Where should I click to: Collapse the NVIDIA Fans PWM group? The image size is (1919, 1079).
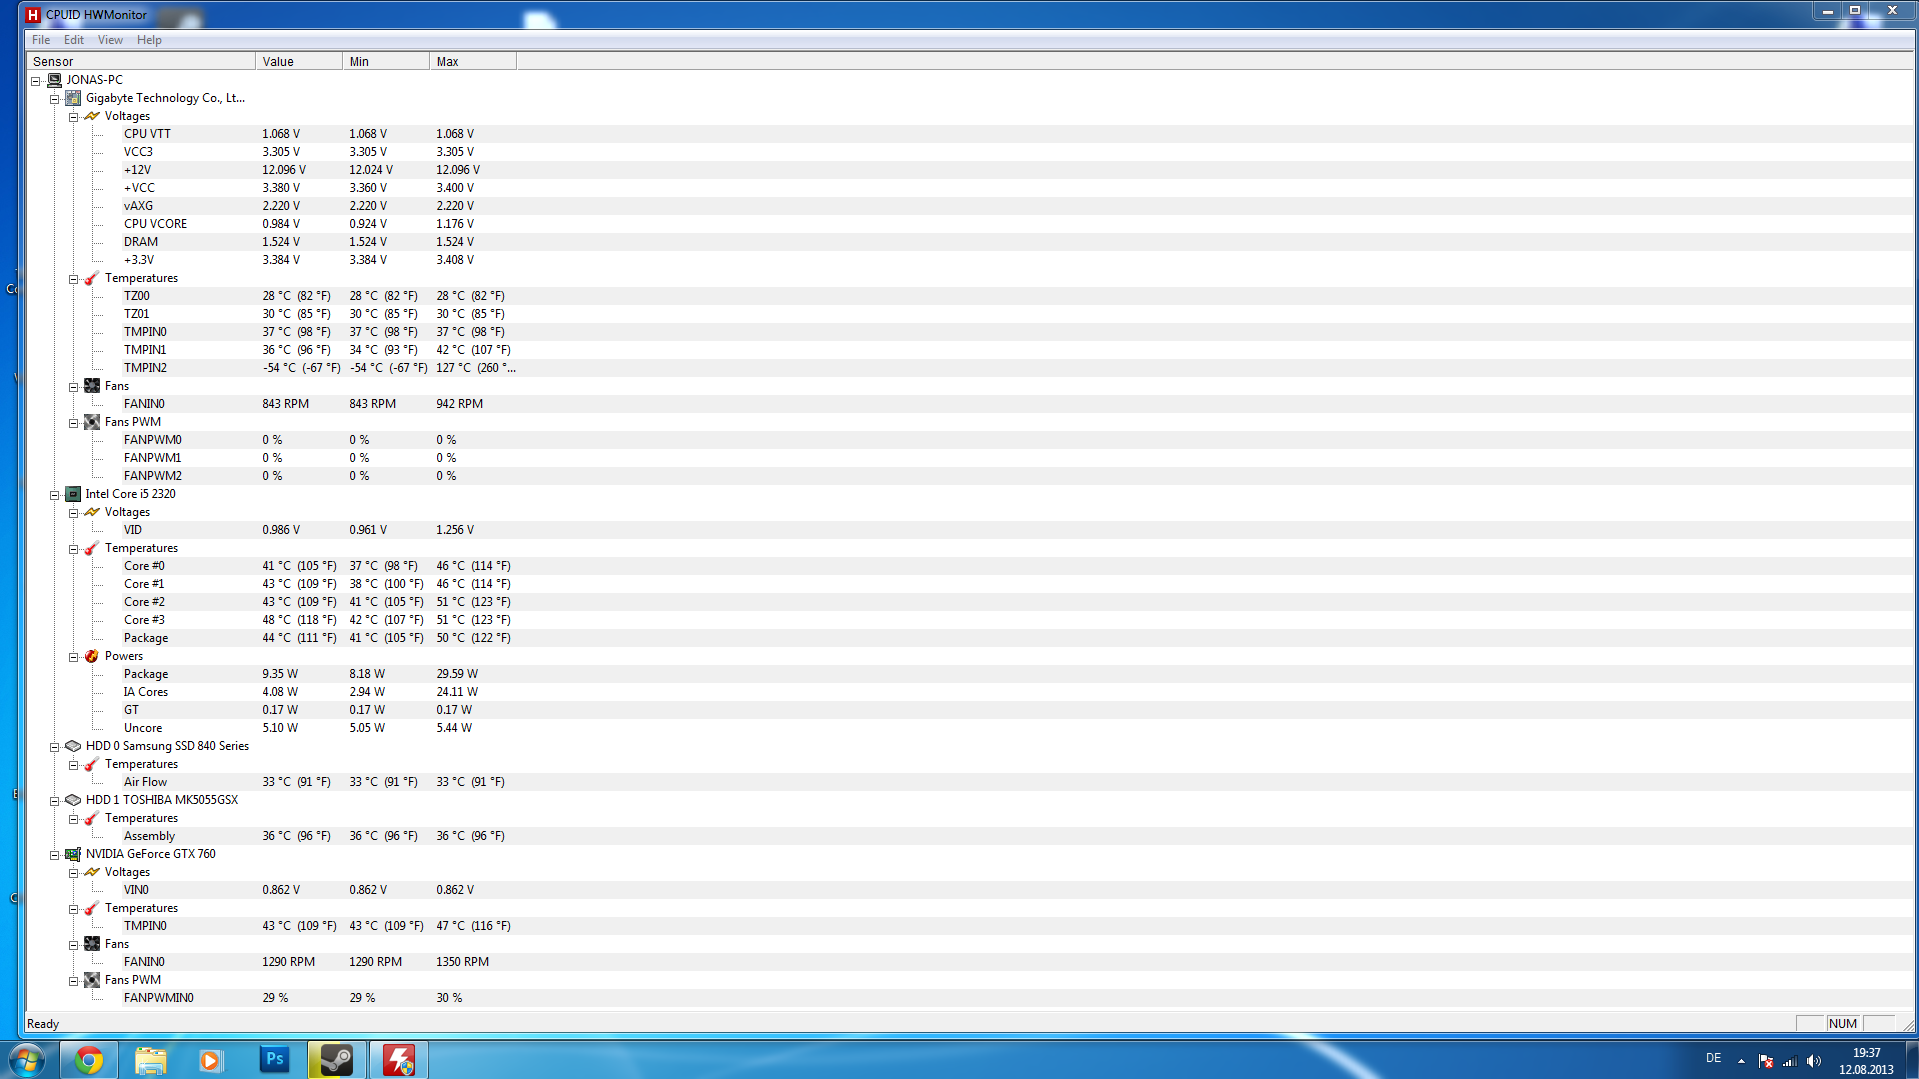(74, 981)
